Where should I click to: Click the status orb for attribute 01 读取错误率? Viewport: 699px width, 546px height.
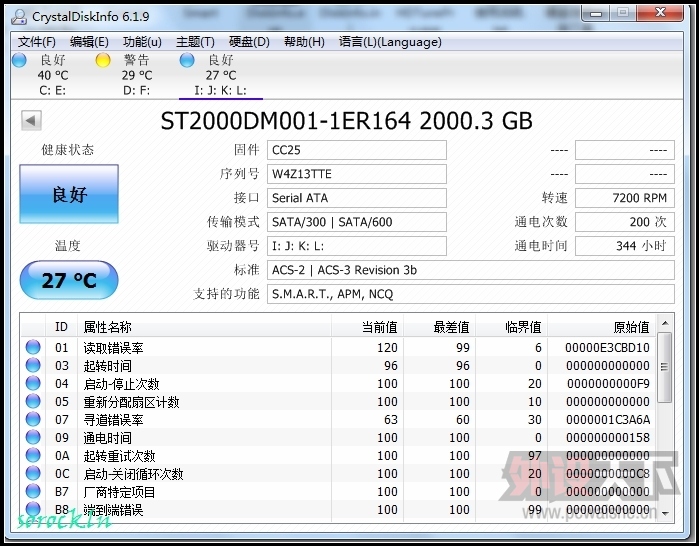(33, 347)
